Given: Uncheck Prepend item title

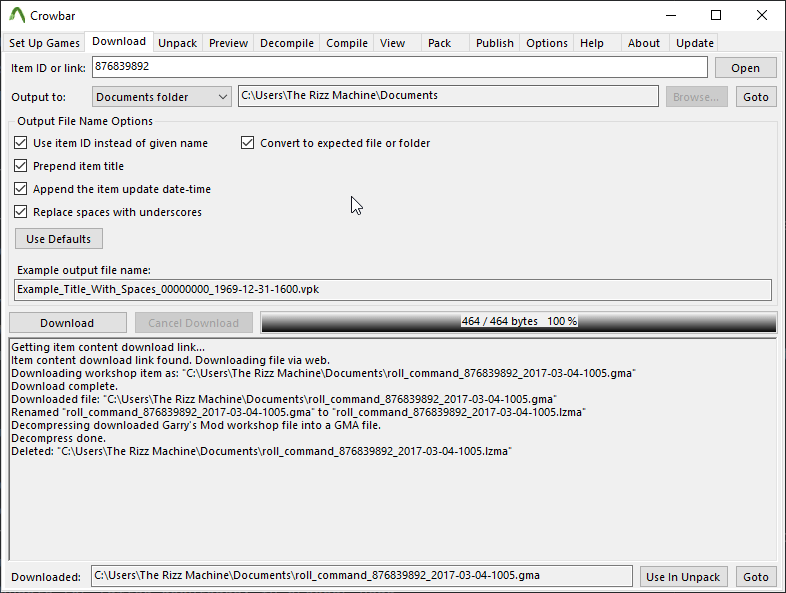Looking at the screenshot, I should pyautogui.click(x=69, y=166).
